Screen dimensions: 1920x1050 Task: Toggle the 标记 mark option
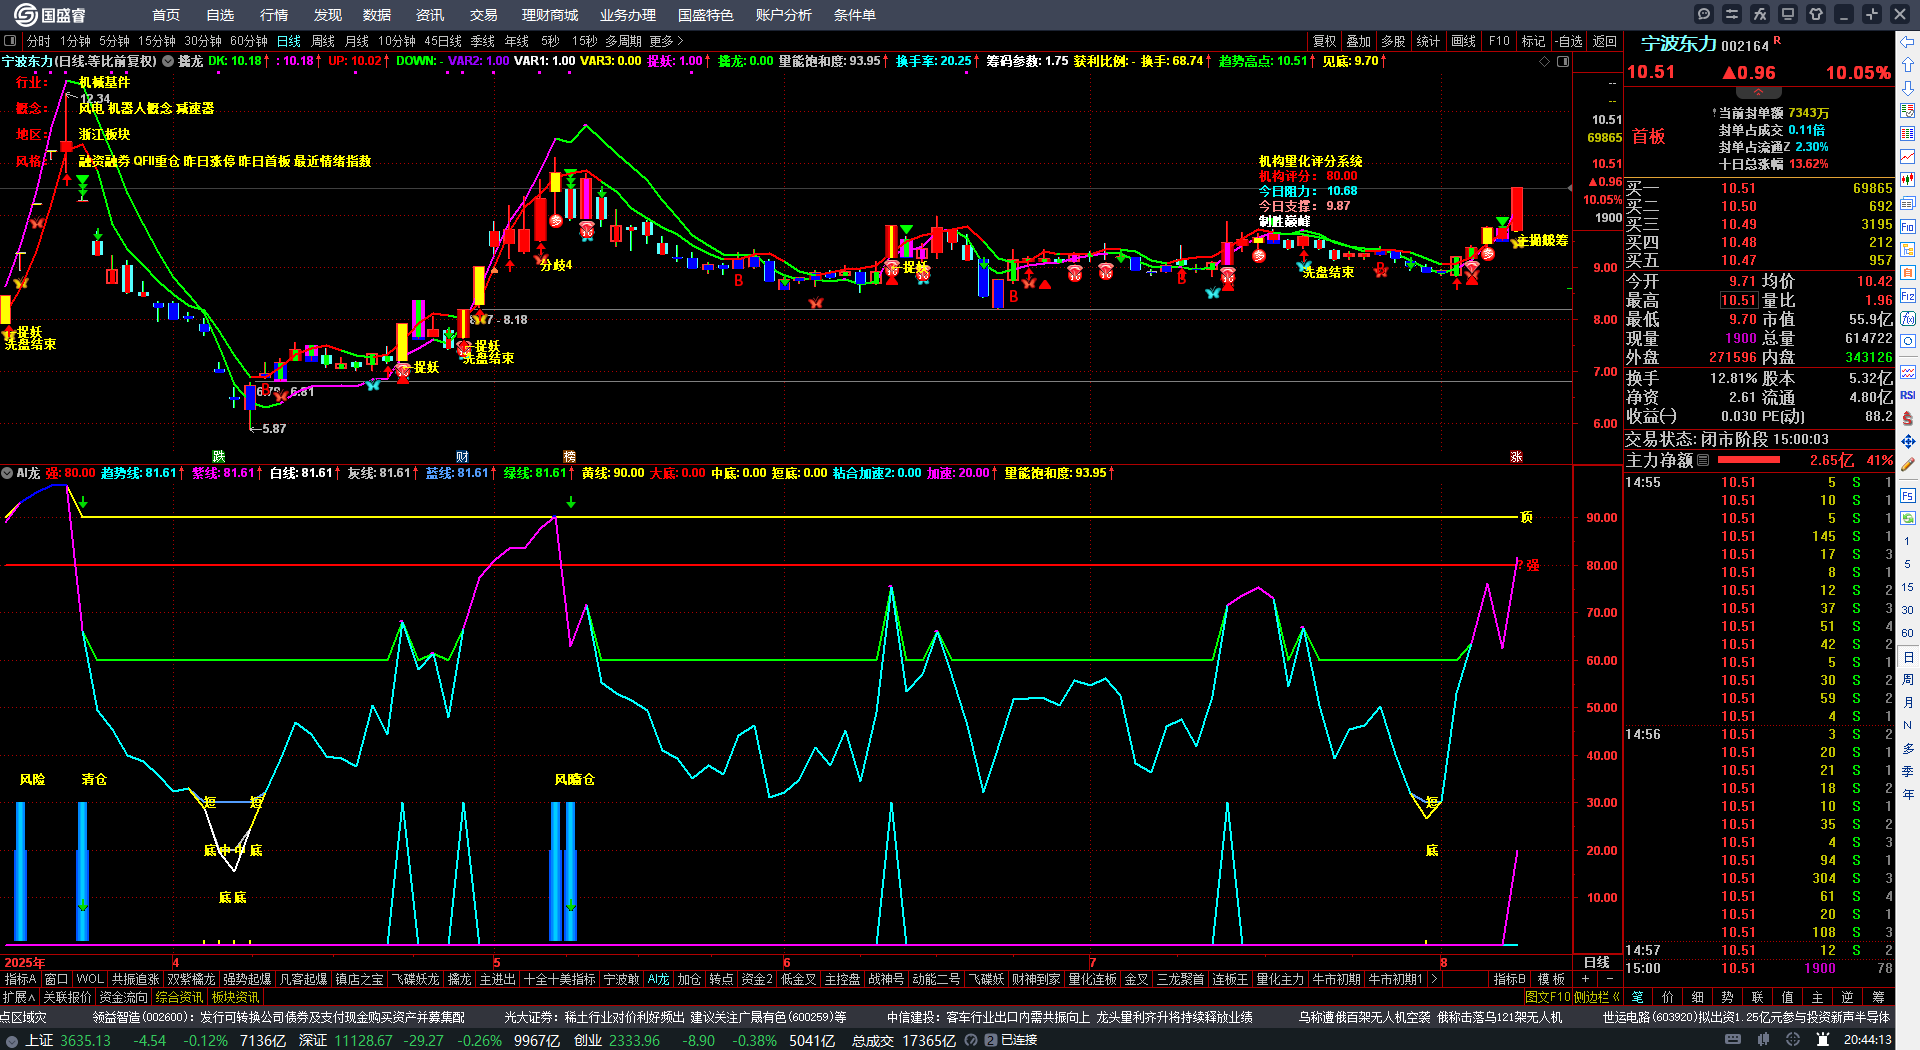pos(1533,41)
